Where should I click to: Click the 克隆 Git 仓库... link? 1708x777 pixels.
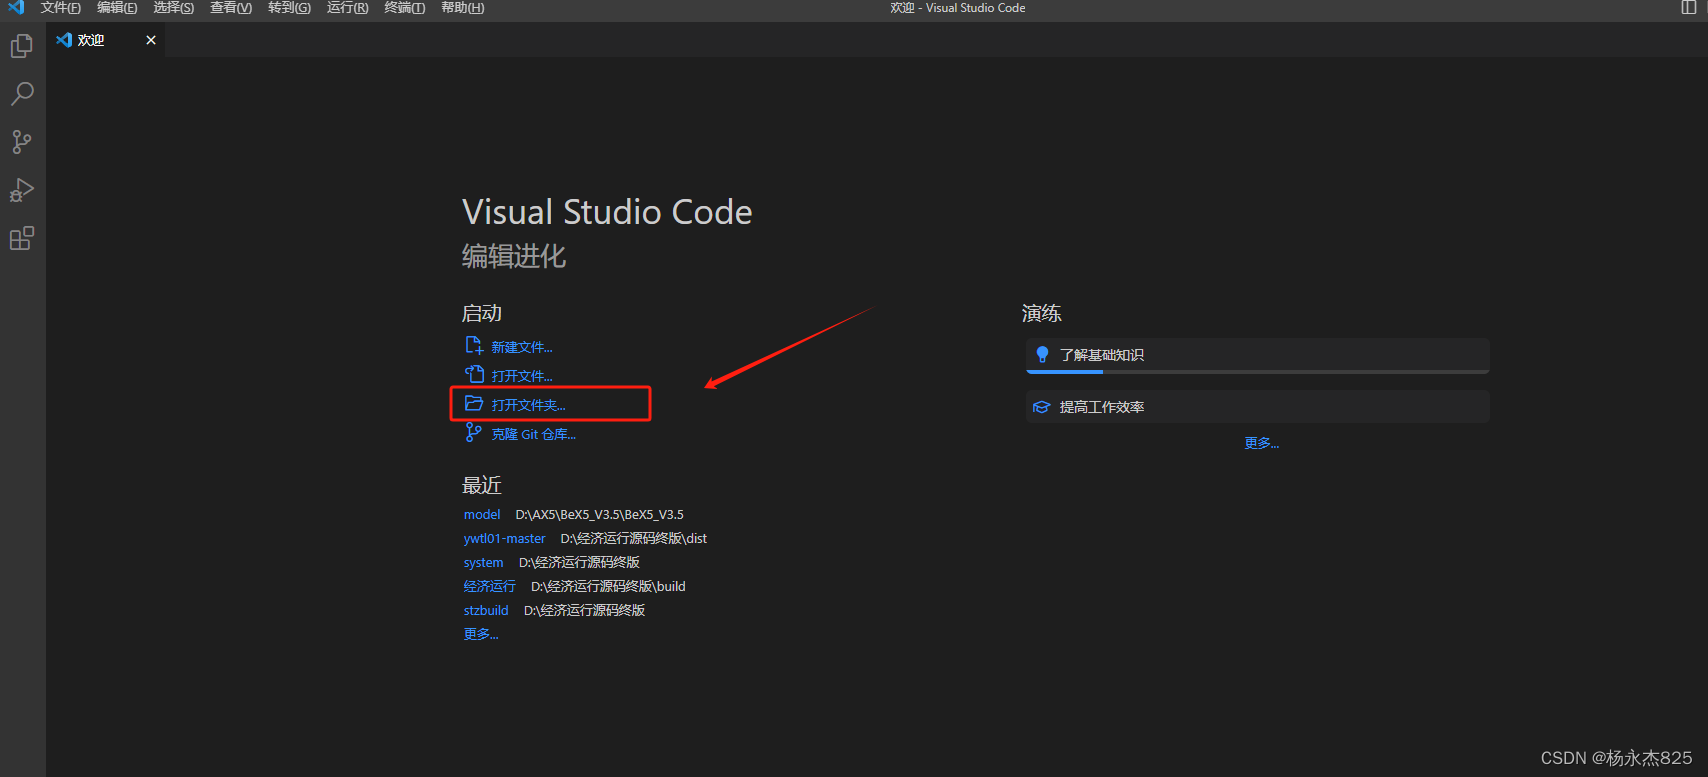(534, 434)
